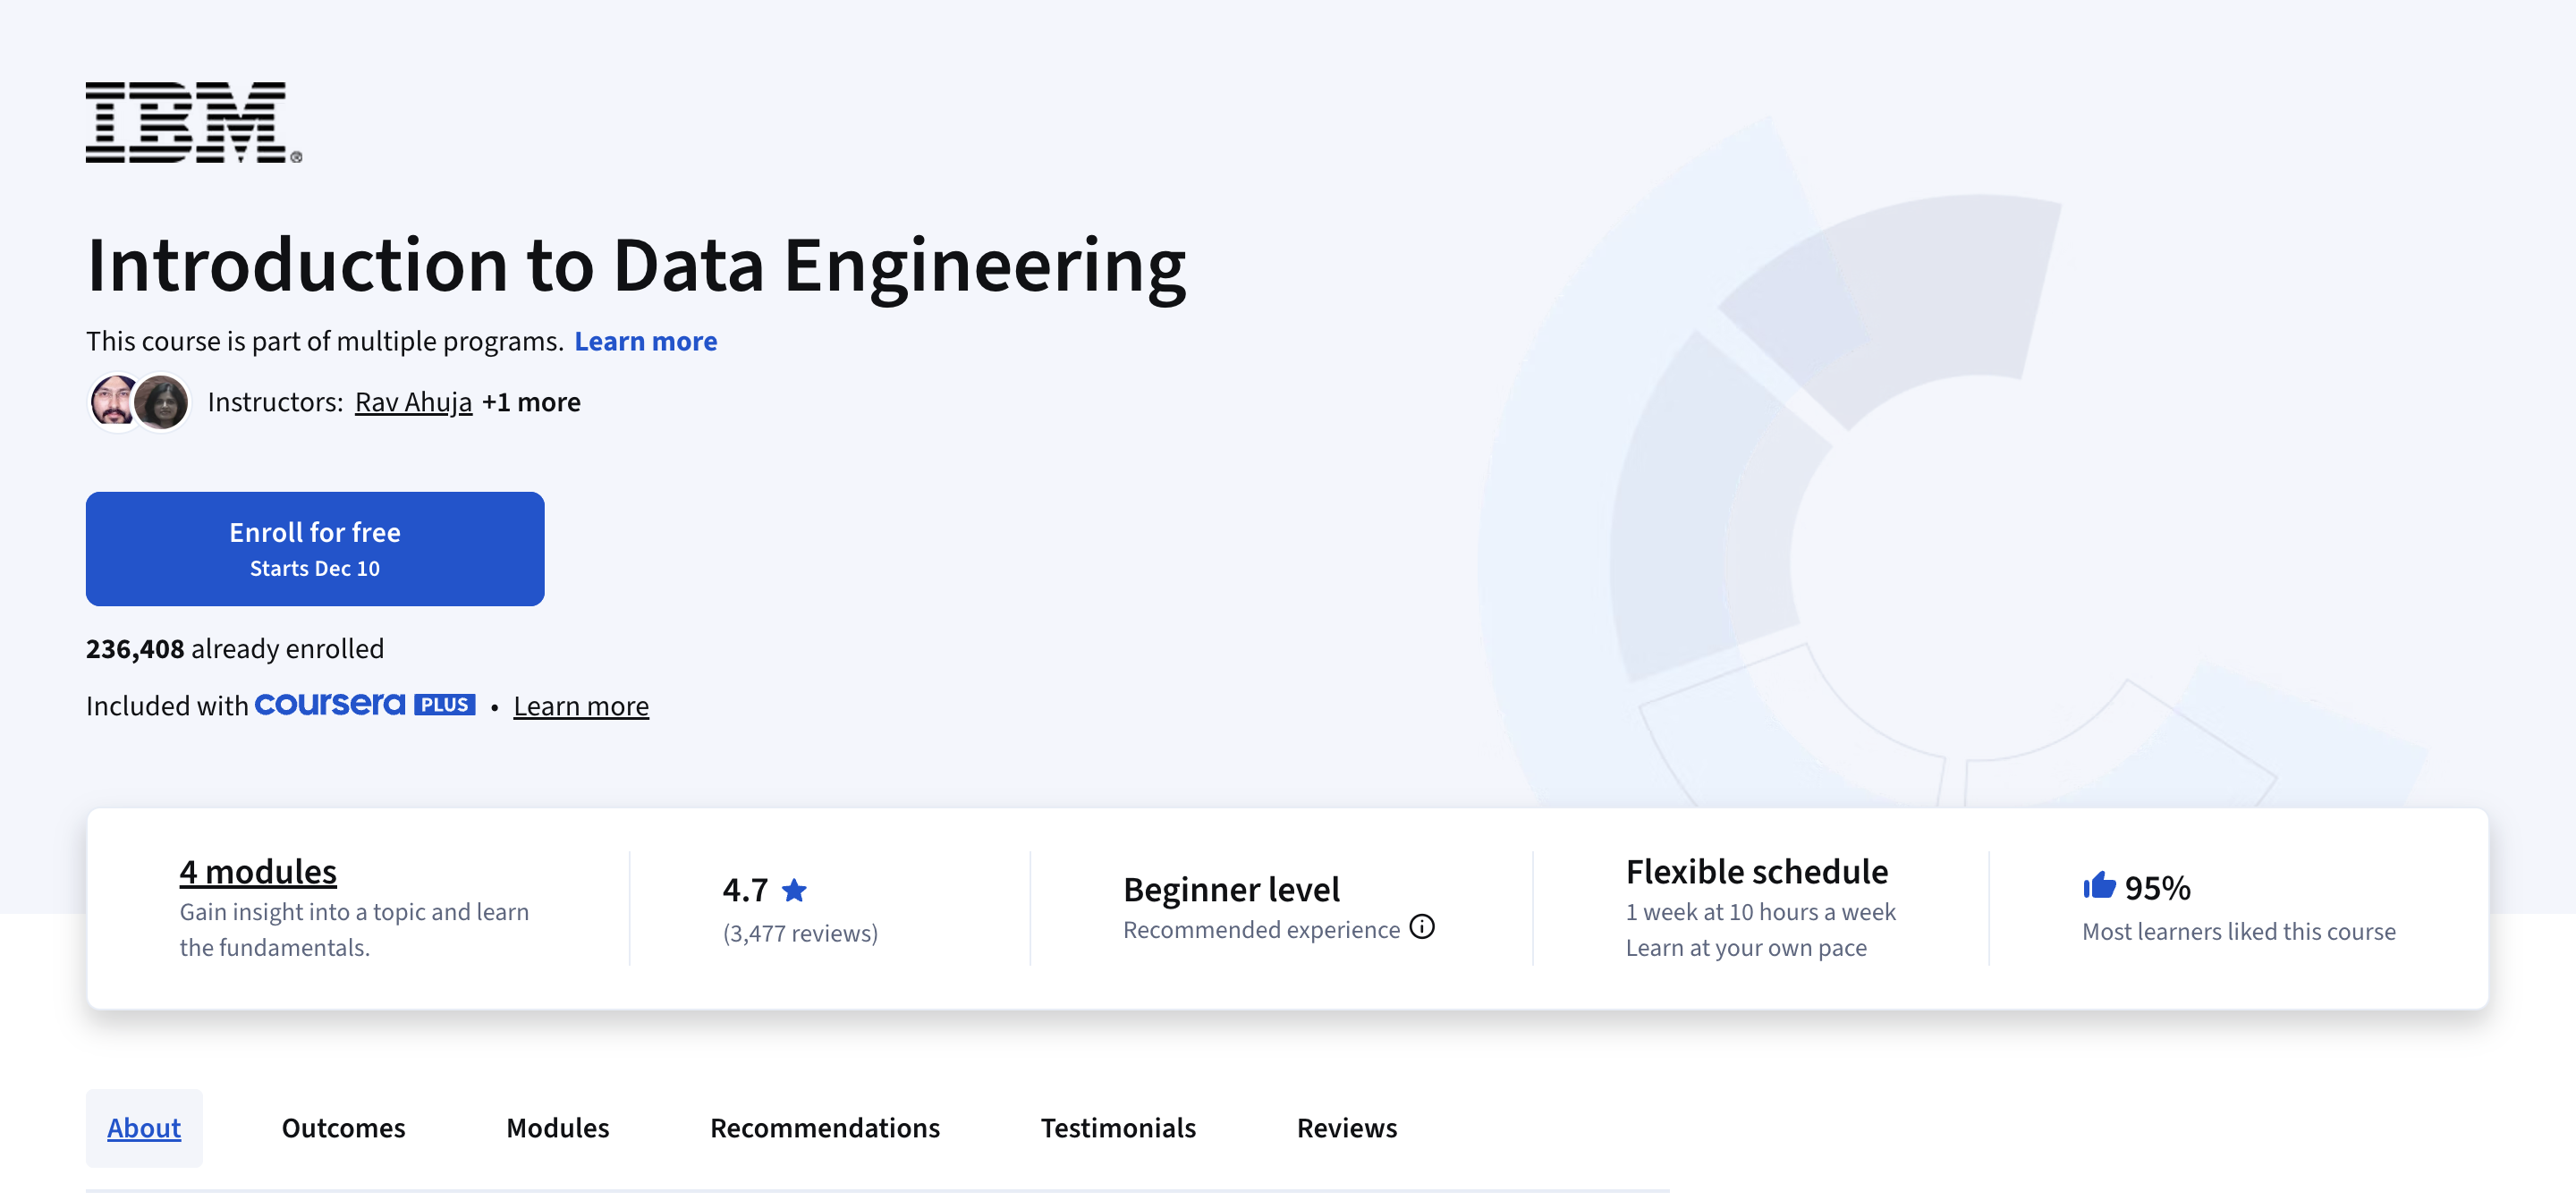The width and height of the screenshot is (2576, 1200).
Task: Click the Coursera Plus logo
Action: [x=365, y=704]
